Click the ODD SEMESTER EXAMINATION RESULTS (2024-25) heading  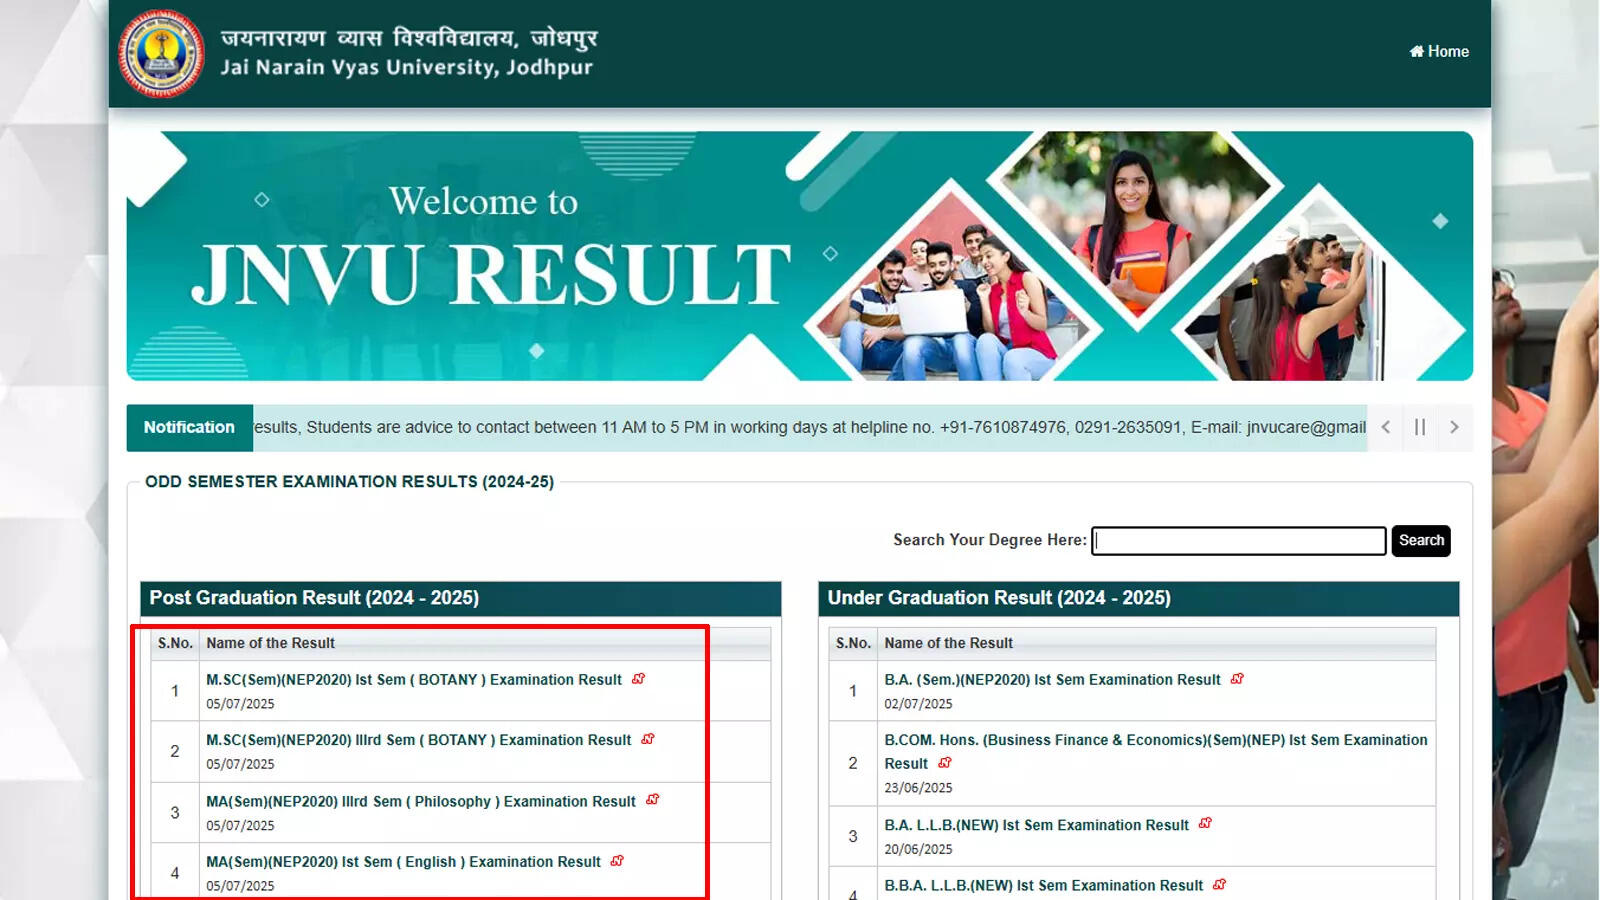click(349, 482)
